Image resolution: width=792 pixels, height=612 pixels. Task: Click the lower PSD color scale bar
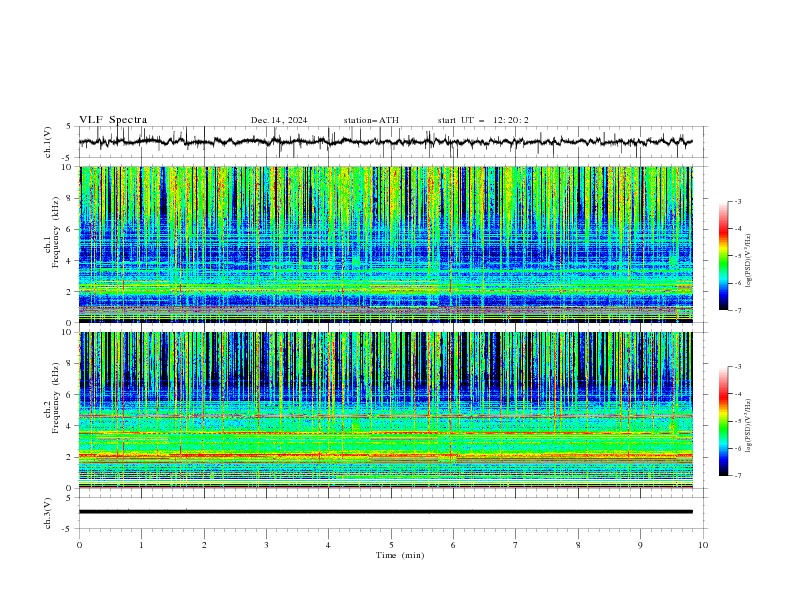[x=724, y=421]
